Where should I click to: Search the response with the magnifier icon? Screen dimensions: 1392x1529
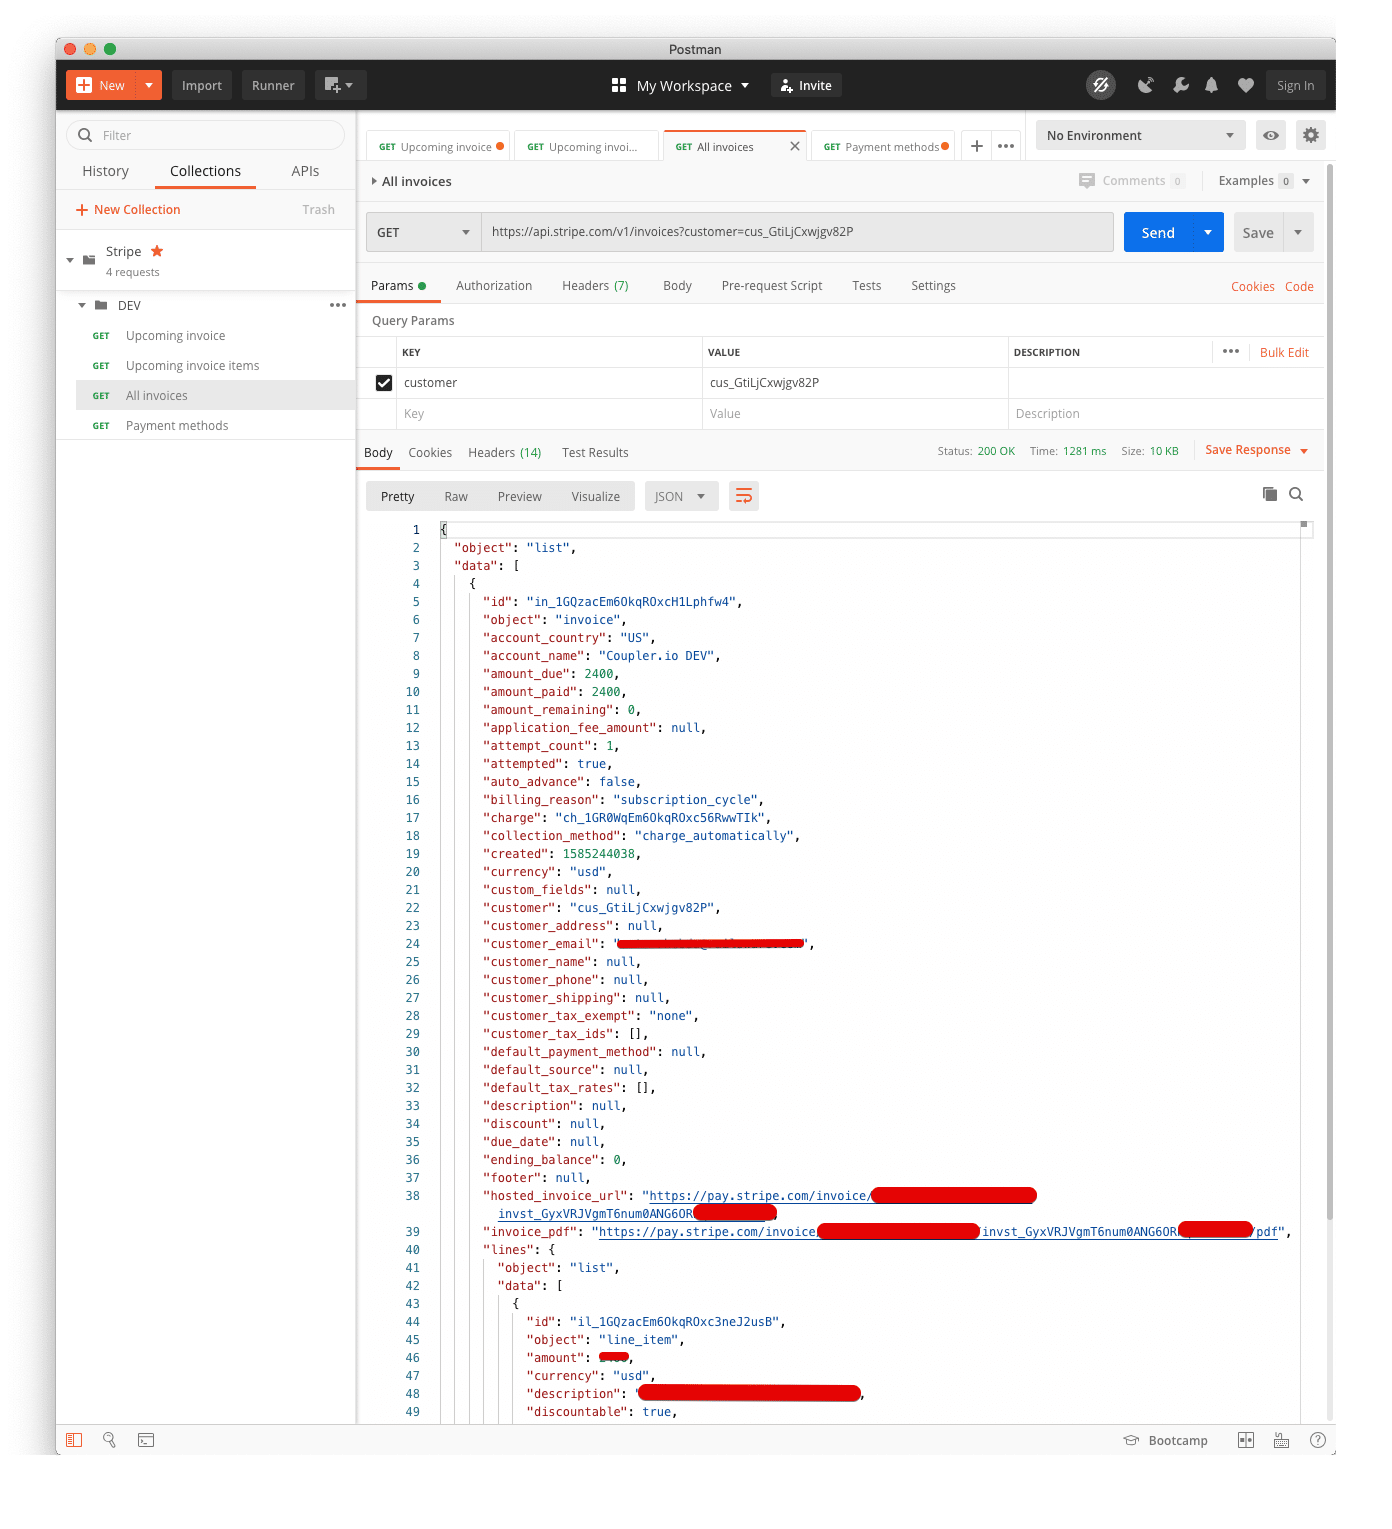pos(1296,494)
